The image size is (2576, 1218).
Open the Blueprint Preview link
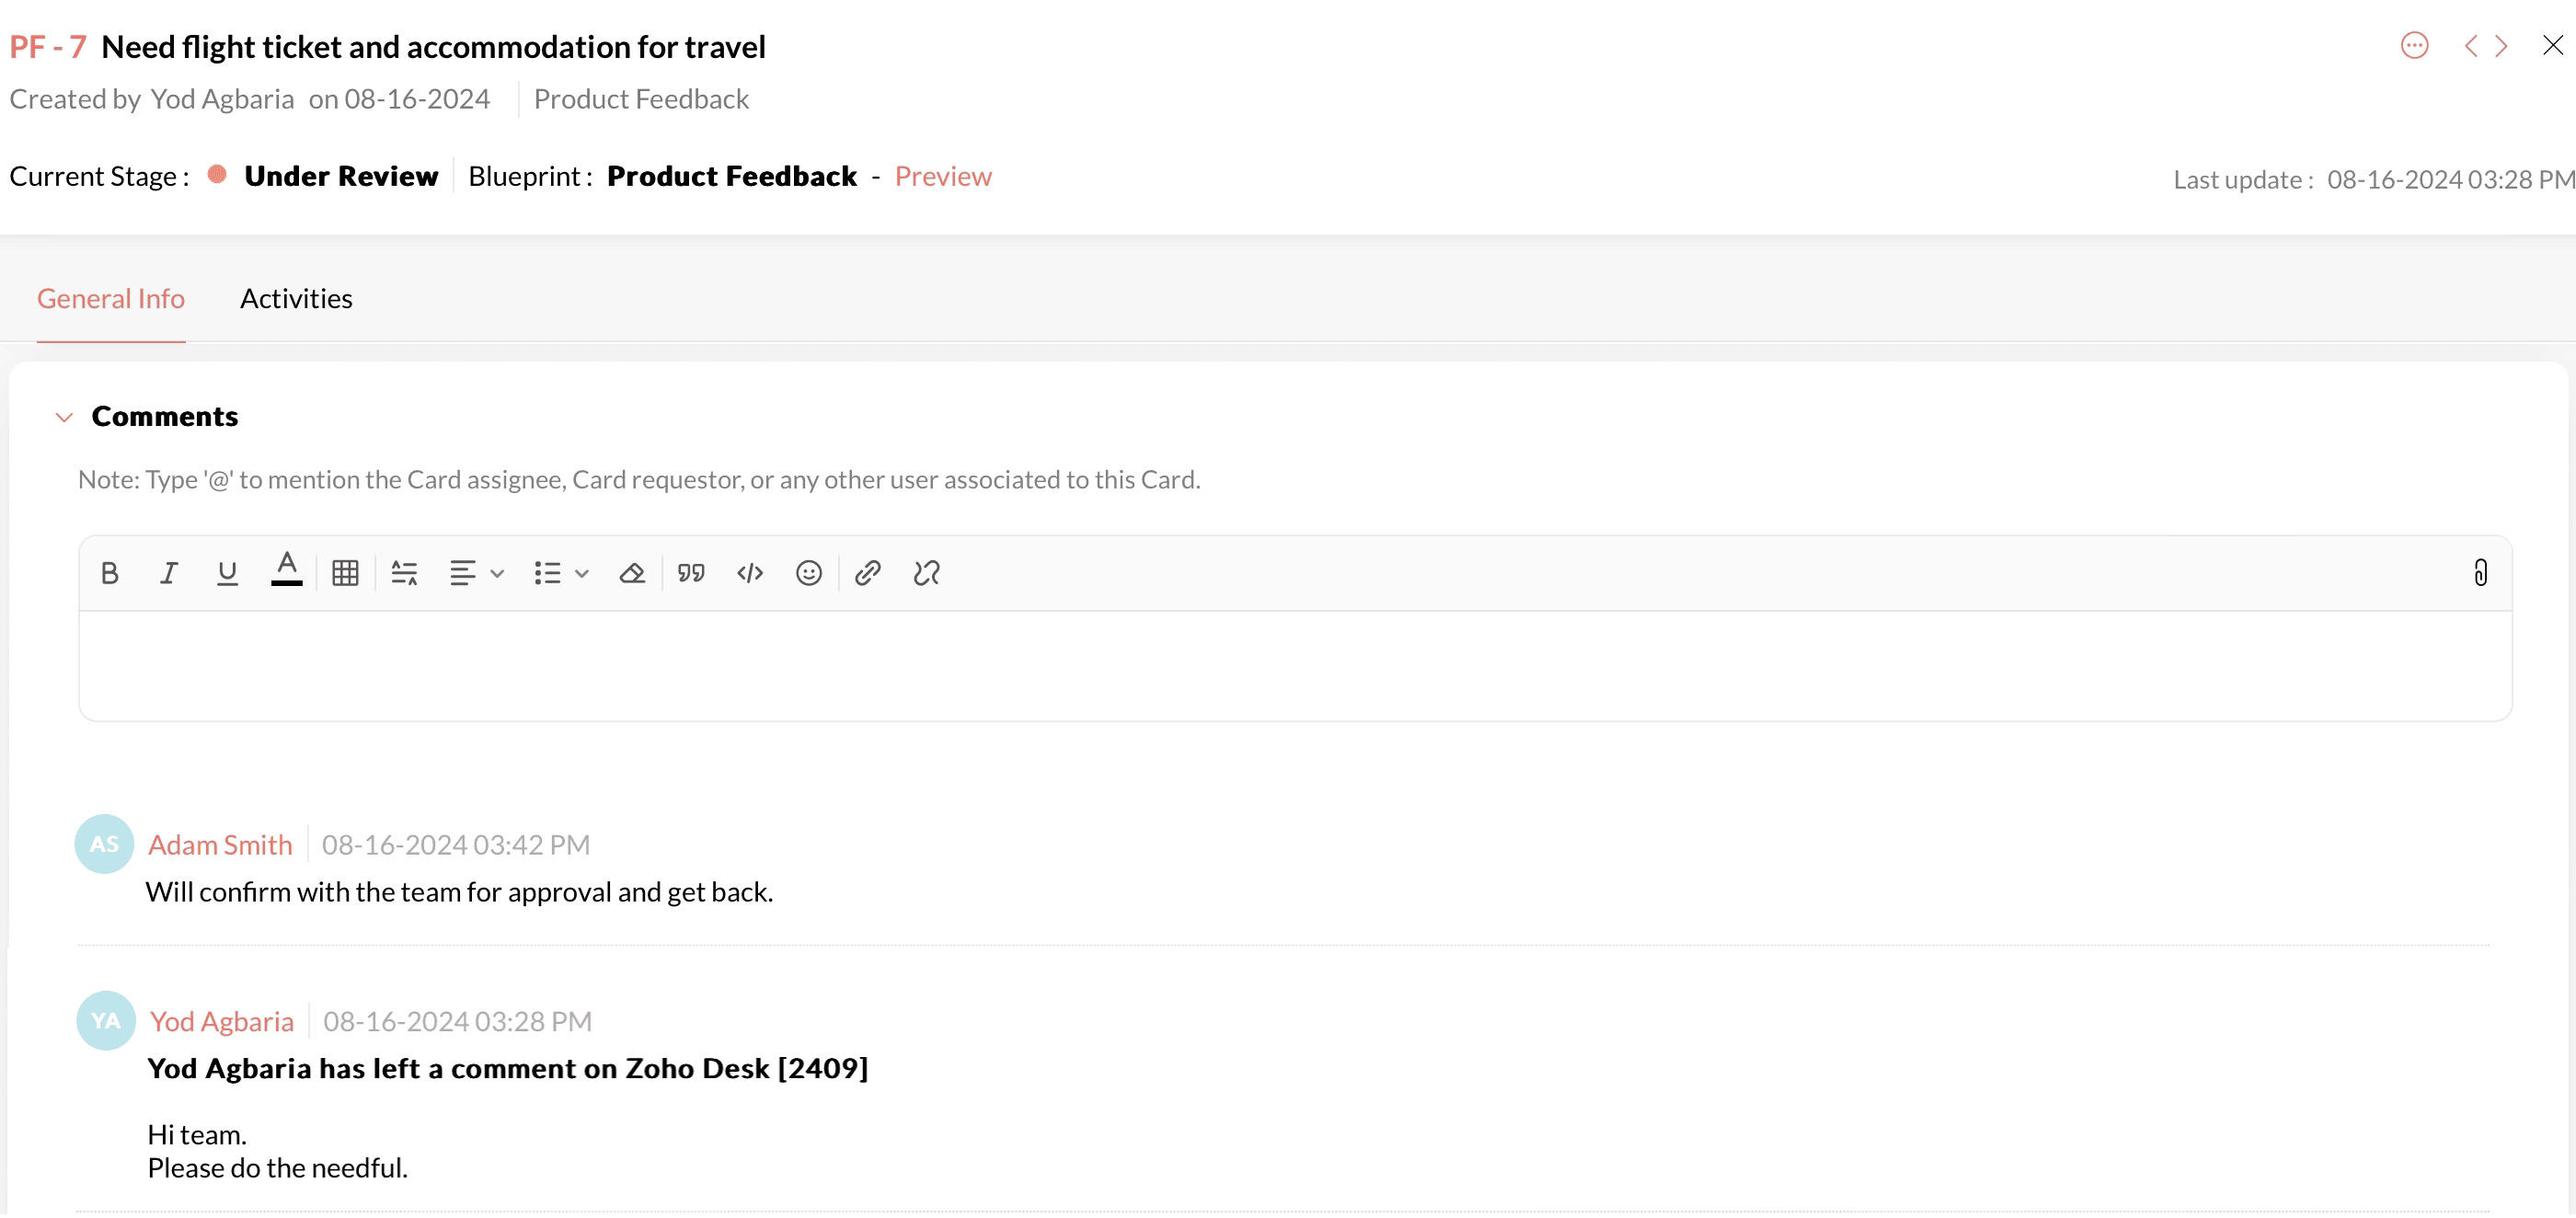point(942,176)
